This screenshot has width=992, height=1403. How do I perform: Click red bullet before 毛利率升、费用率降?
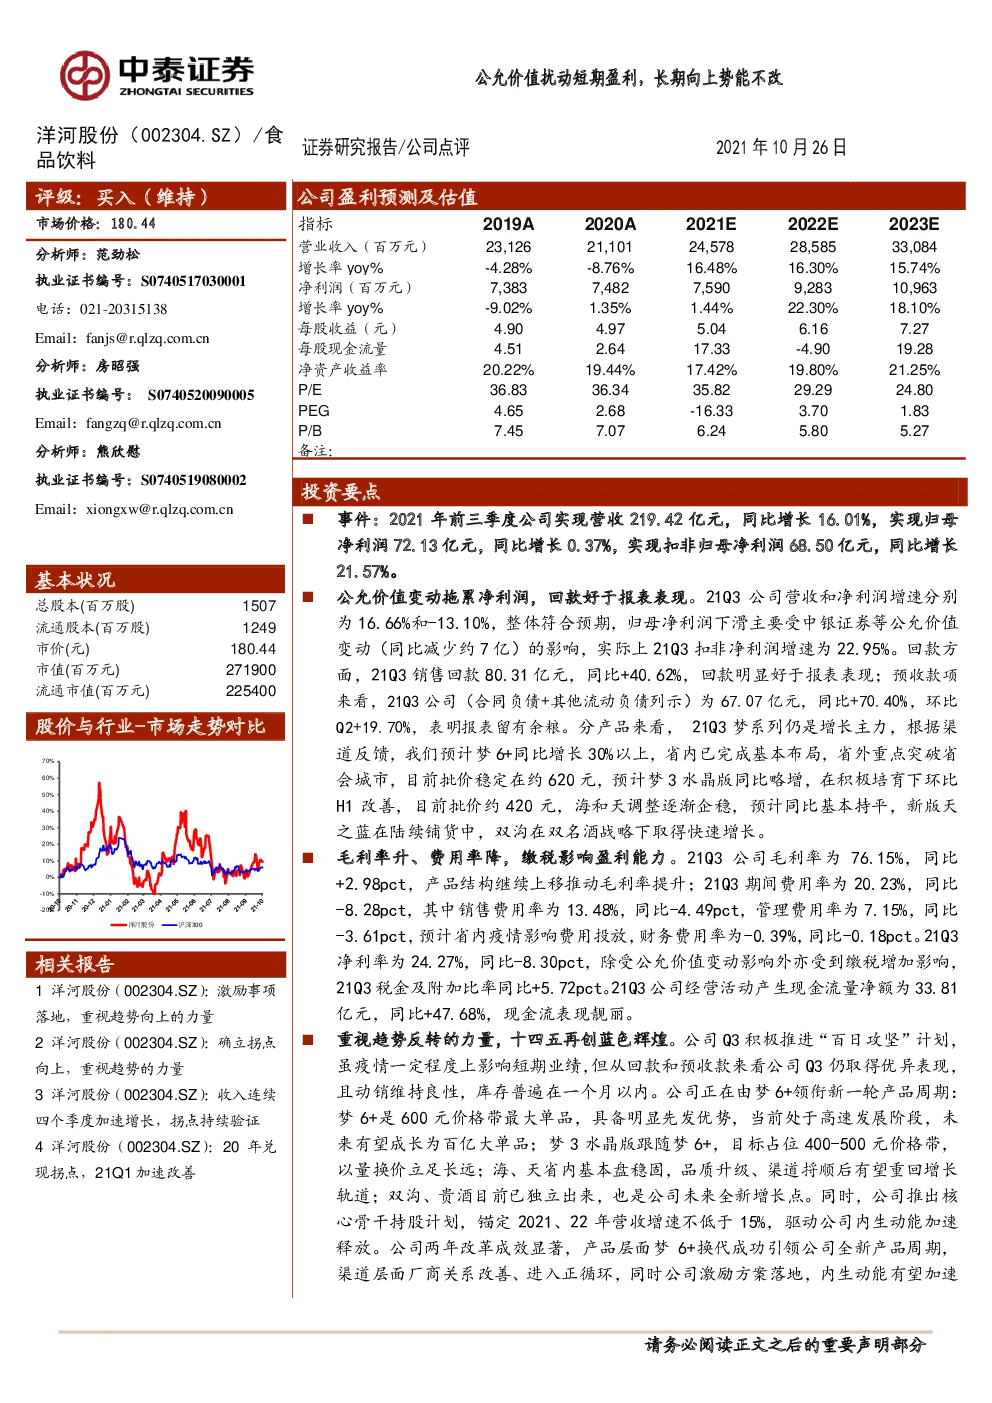309,858
